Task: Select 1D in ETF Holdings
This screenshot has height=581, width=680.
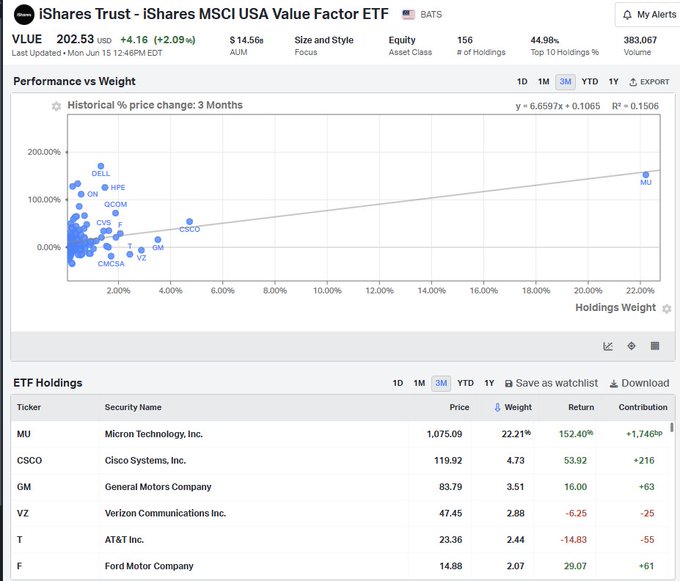Action: pos(398,383)
